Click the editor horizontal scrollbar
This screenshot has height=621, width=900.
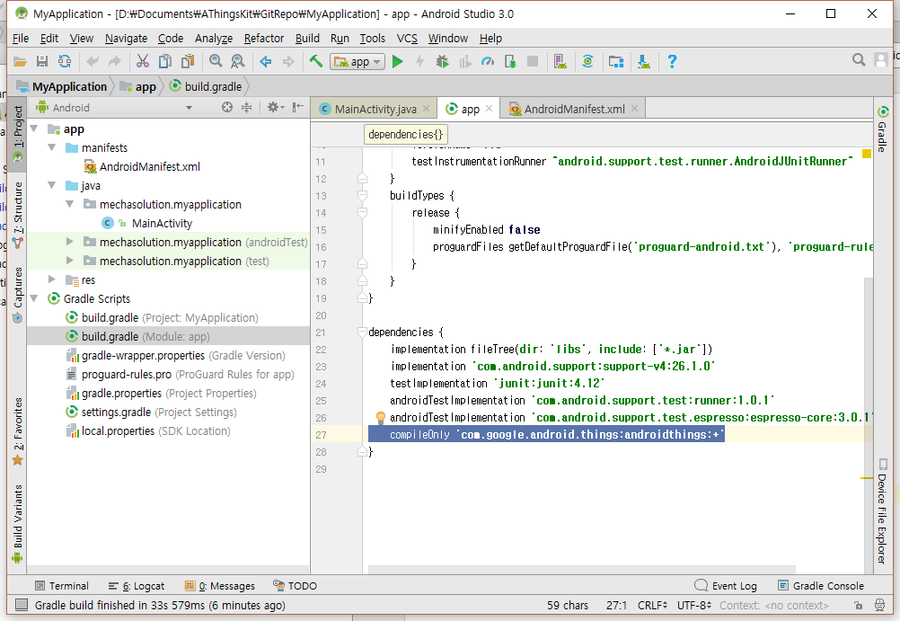(582, 569)
